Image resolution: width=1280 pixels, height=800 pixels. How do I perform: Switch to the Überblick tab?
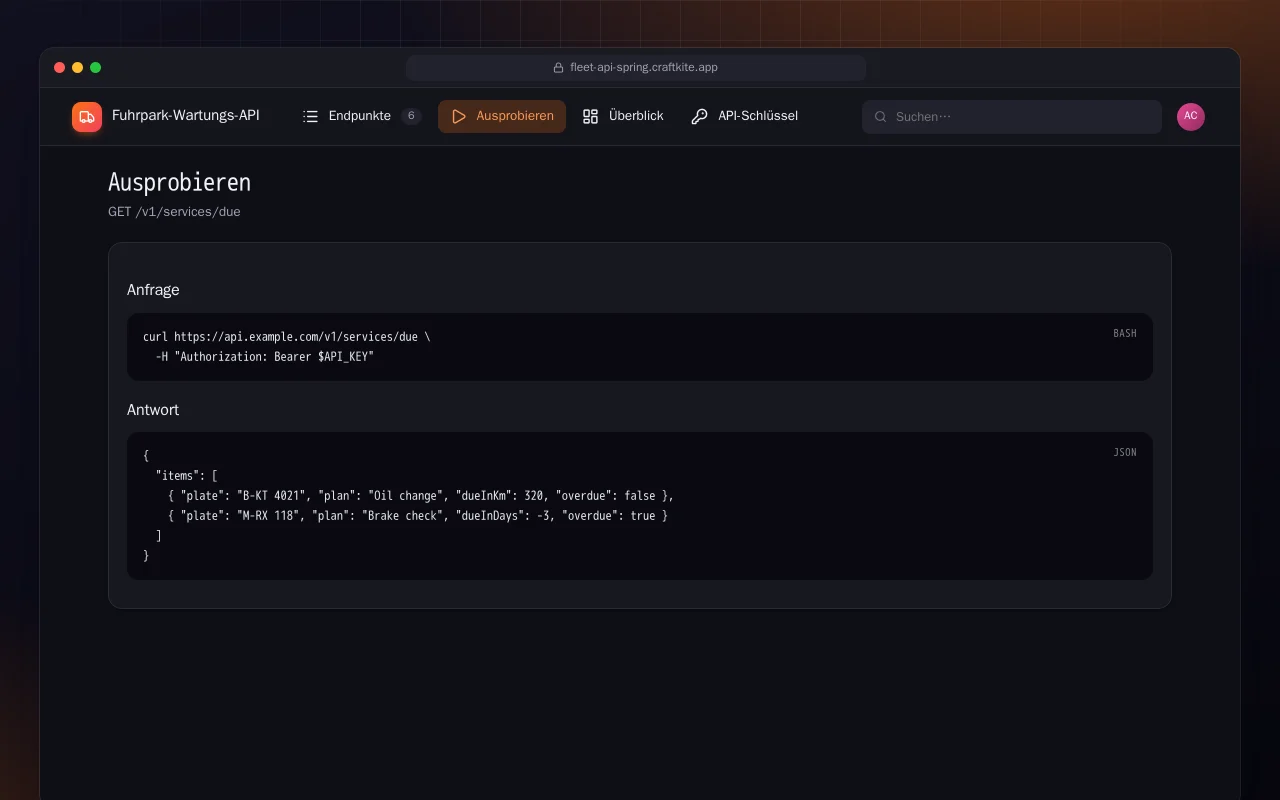click(623, 116)
